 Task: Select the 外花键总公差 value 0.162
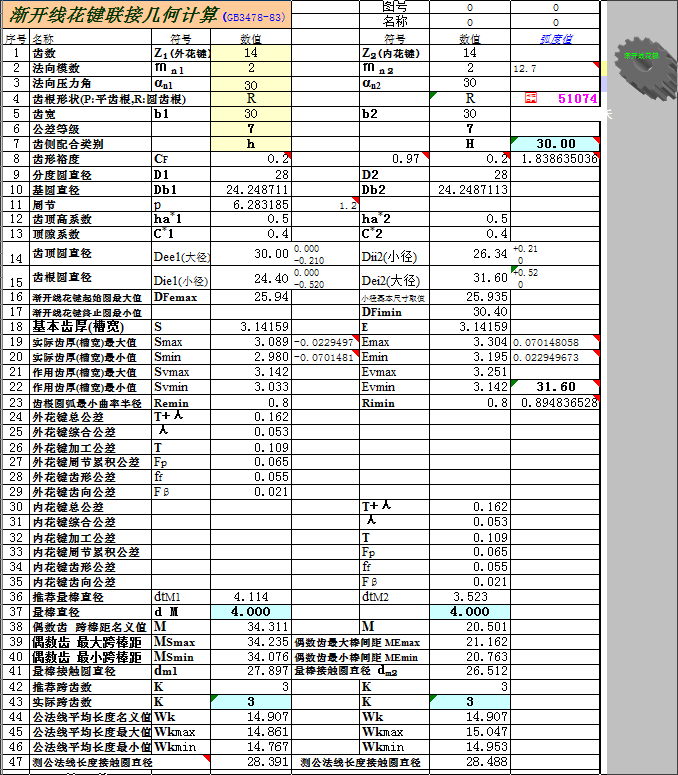251,417
